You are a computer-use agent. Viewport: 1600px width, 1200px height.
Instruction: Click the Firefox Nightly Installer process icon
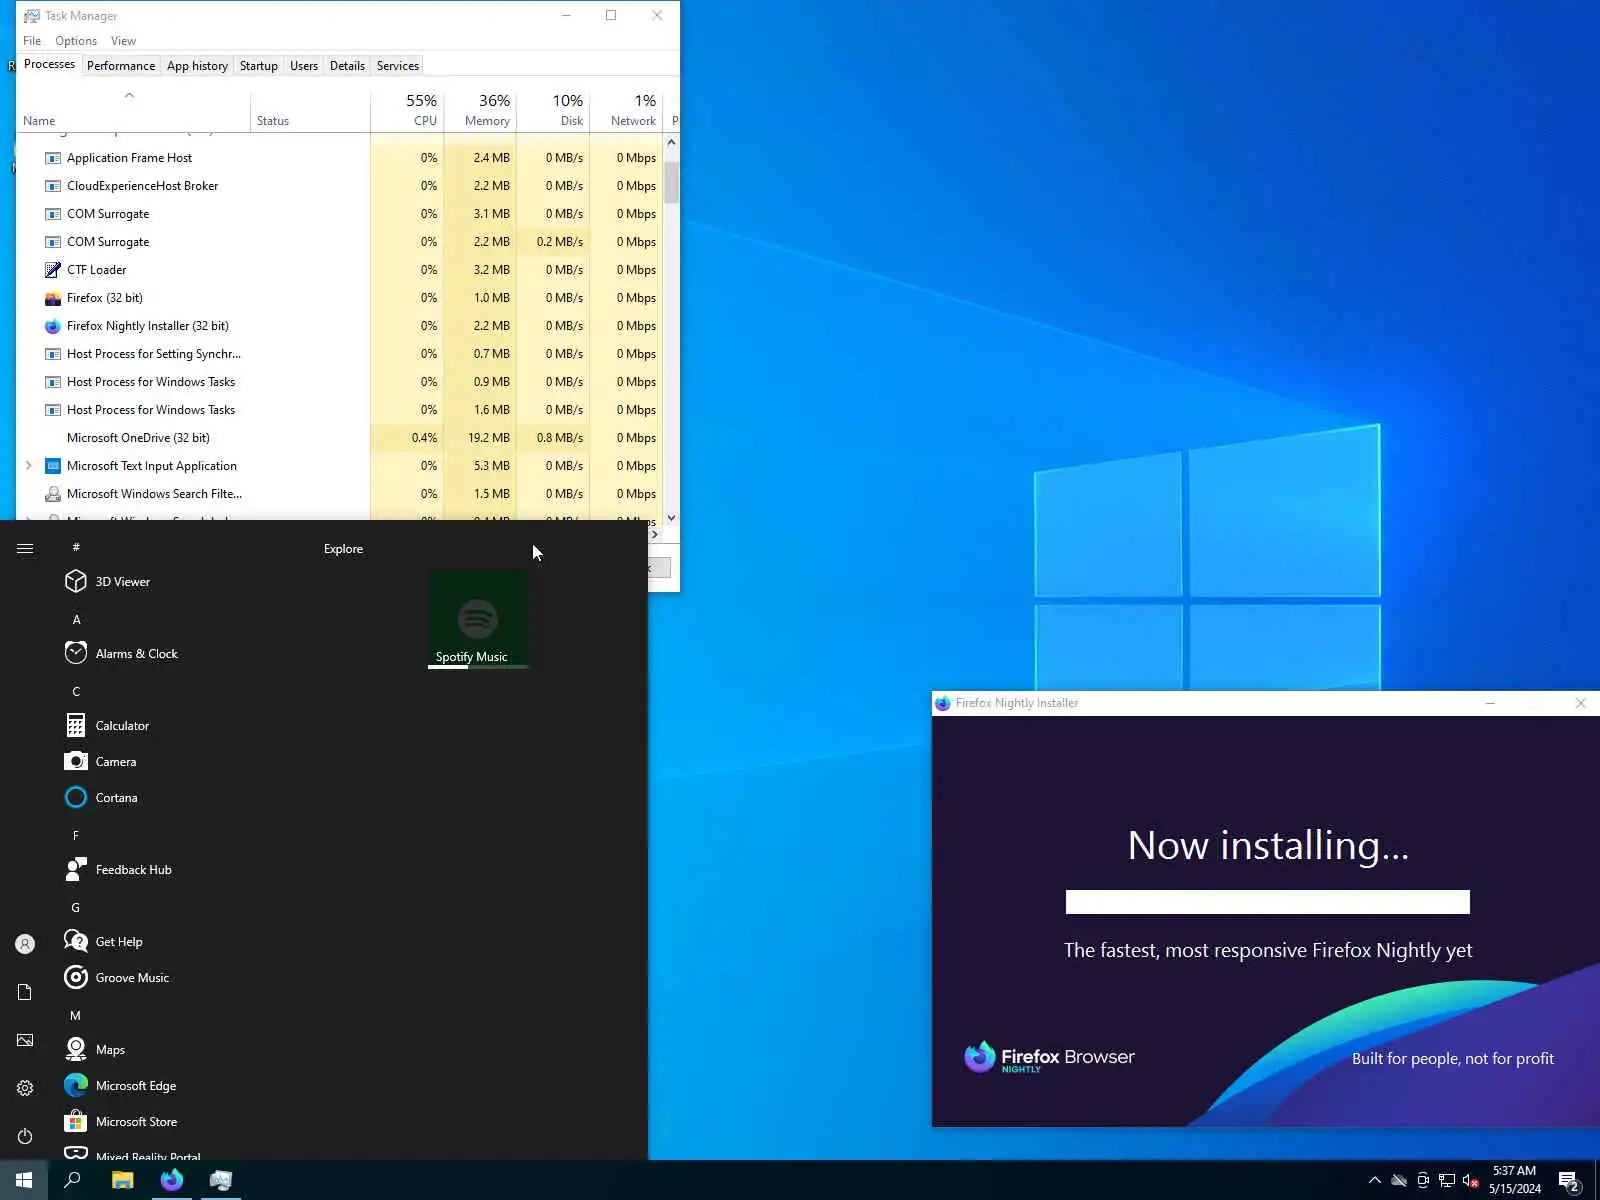pos(53,326)
